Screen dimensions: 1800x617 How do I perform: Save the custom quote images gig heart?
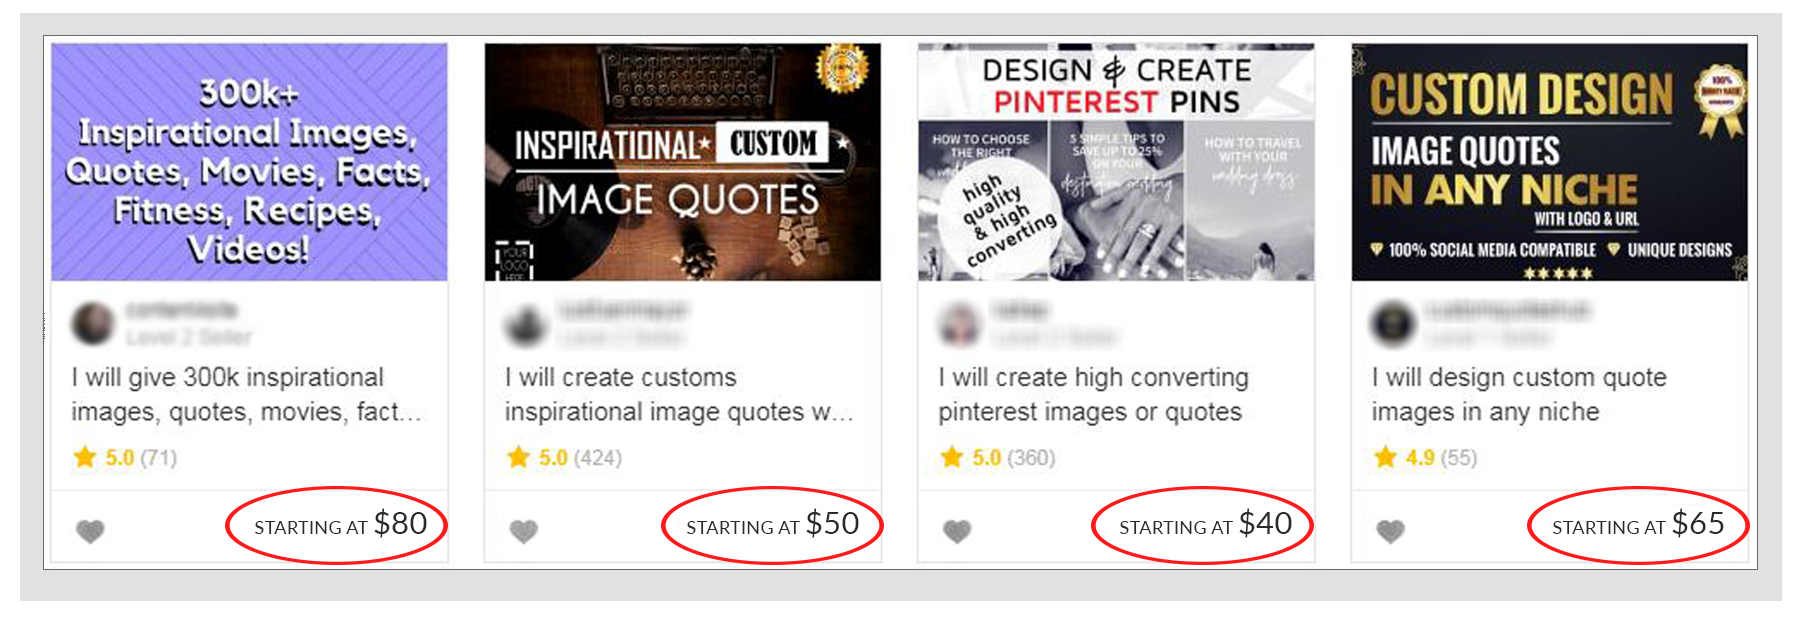[1390, 531]
